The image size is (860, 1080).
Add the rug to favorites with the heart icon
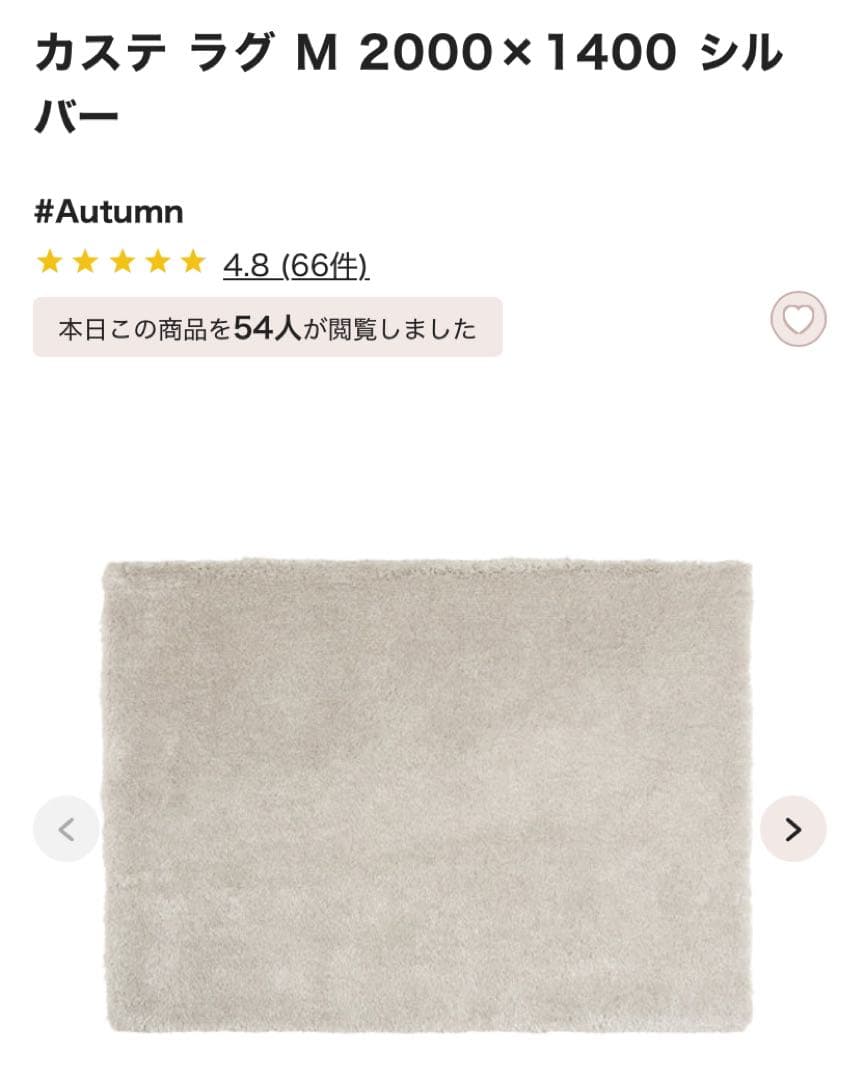click(798, 319)
